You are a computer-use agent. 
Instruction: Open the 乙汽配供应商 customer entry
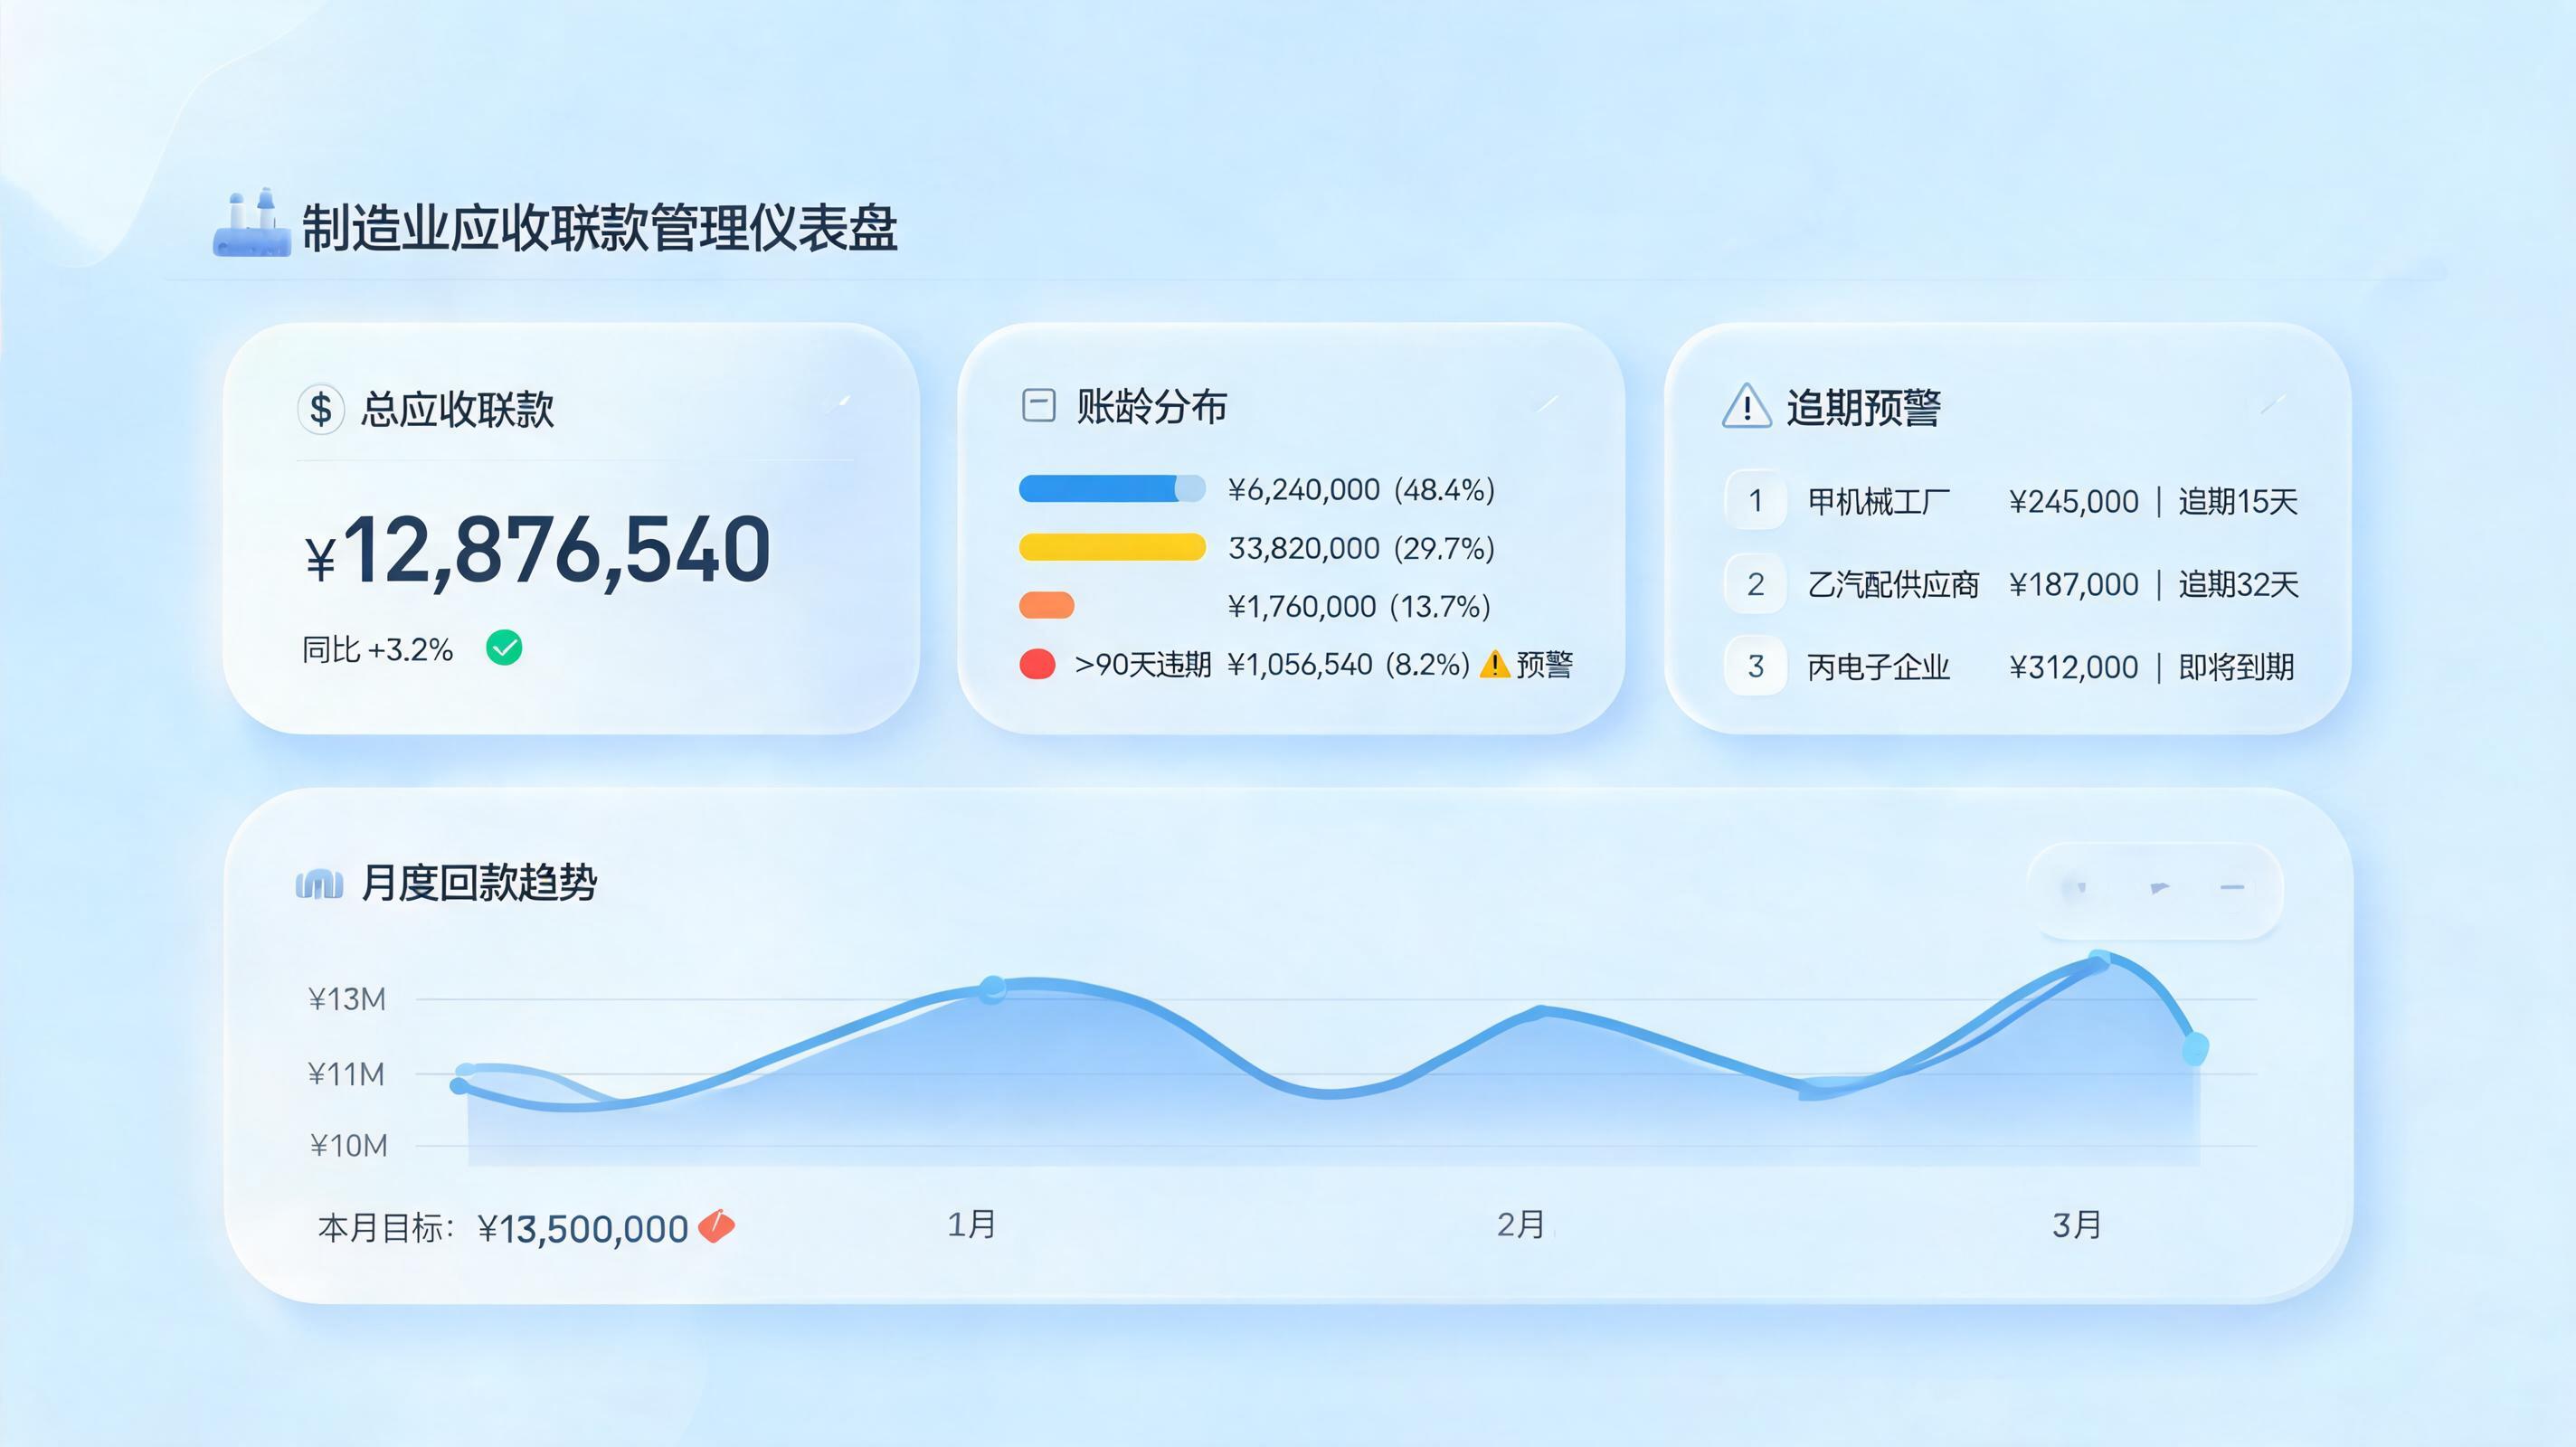[1893, 584]
